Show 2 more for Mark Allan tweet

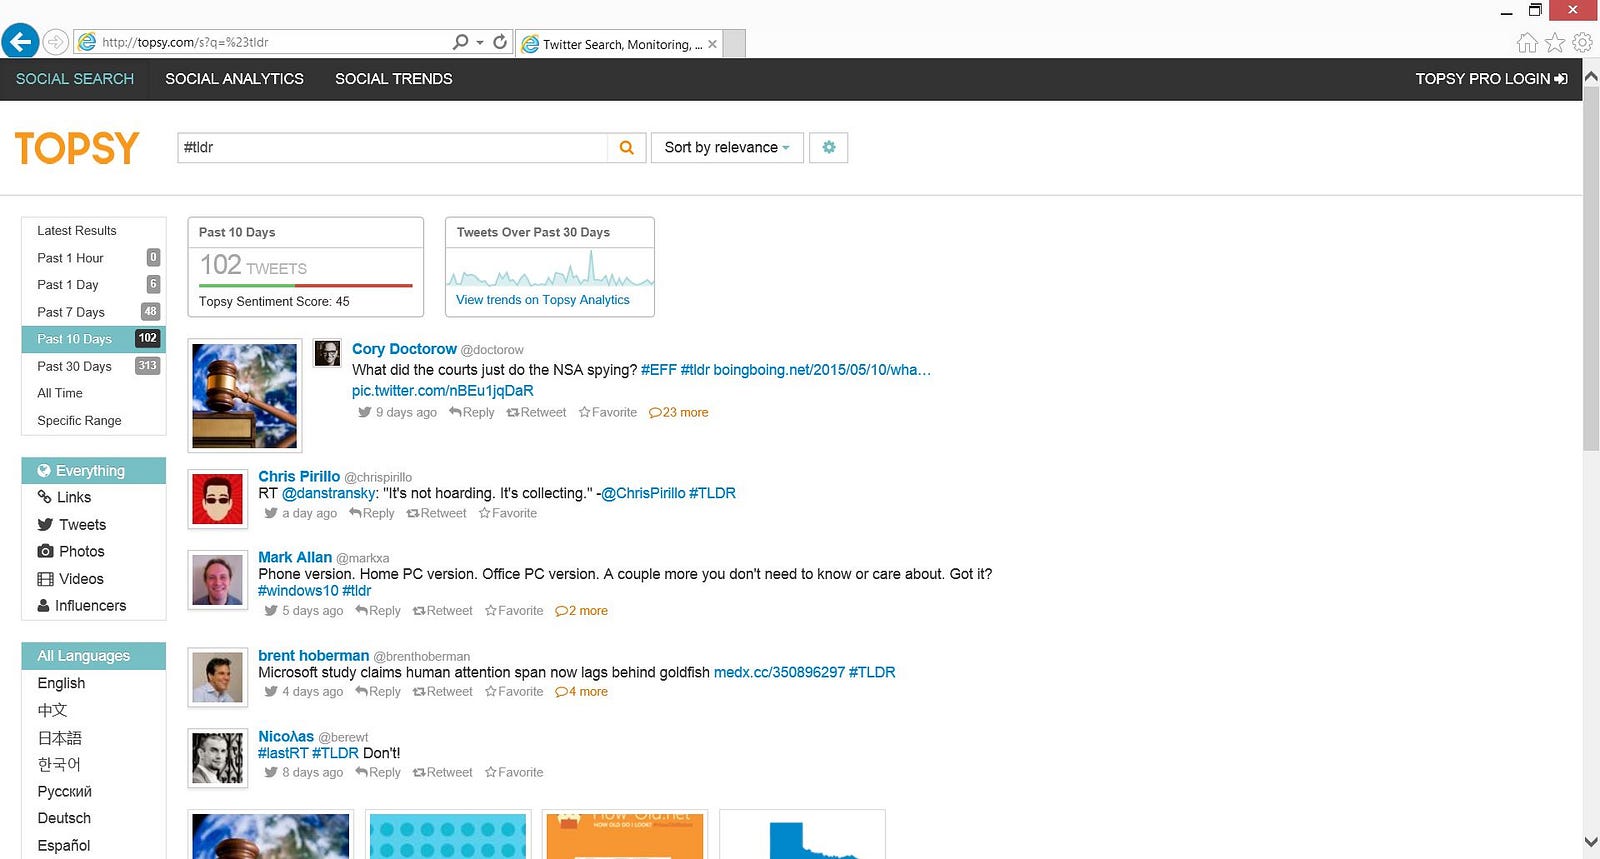tap(581, 611)
